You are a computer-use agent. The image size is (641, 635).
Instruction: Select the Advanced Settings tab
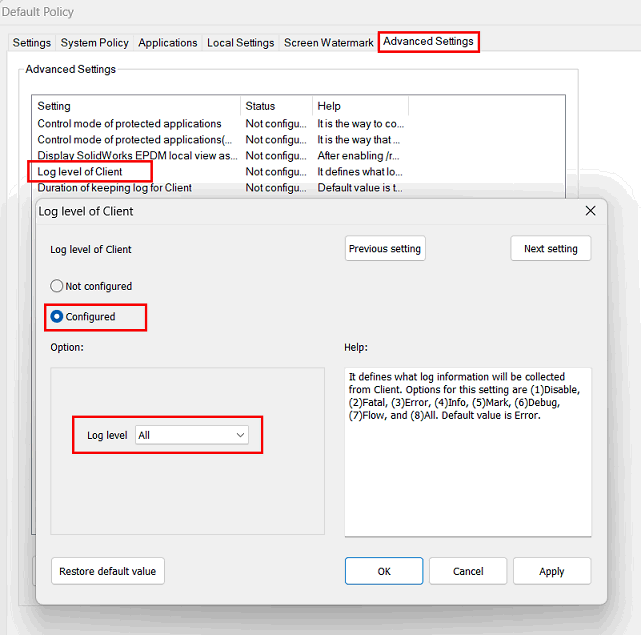(428, 42)
